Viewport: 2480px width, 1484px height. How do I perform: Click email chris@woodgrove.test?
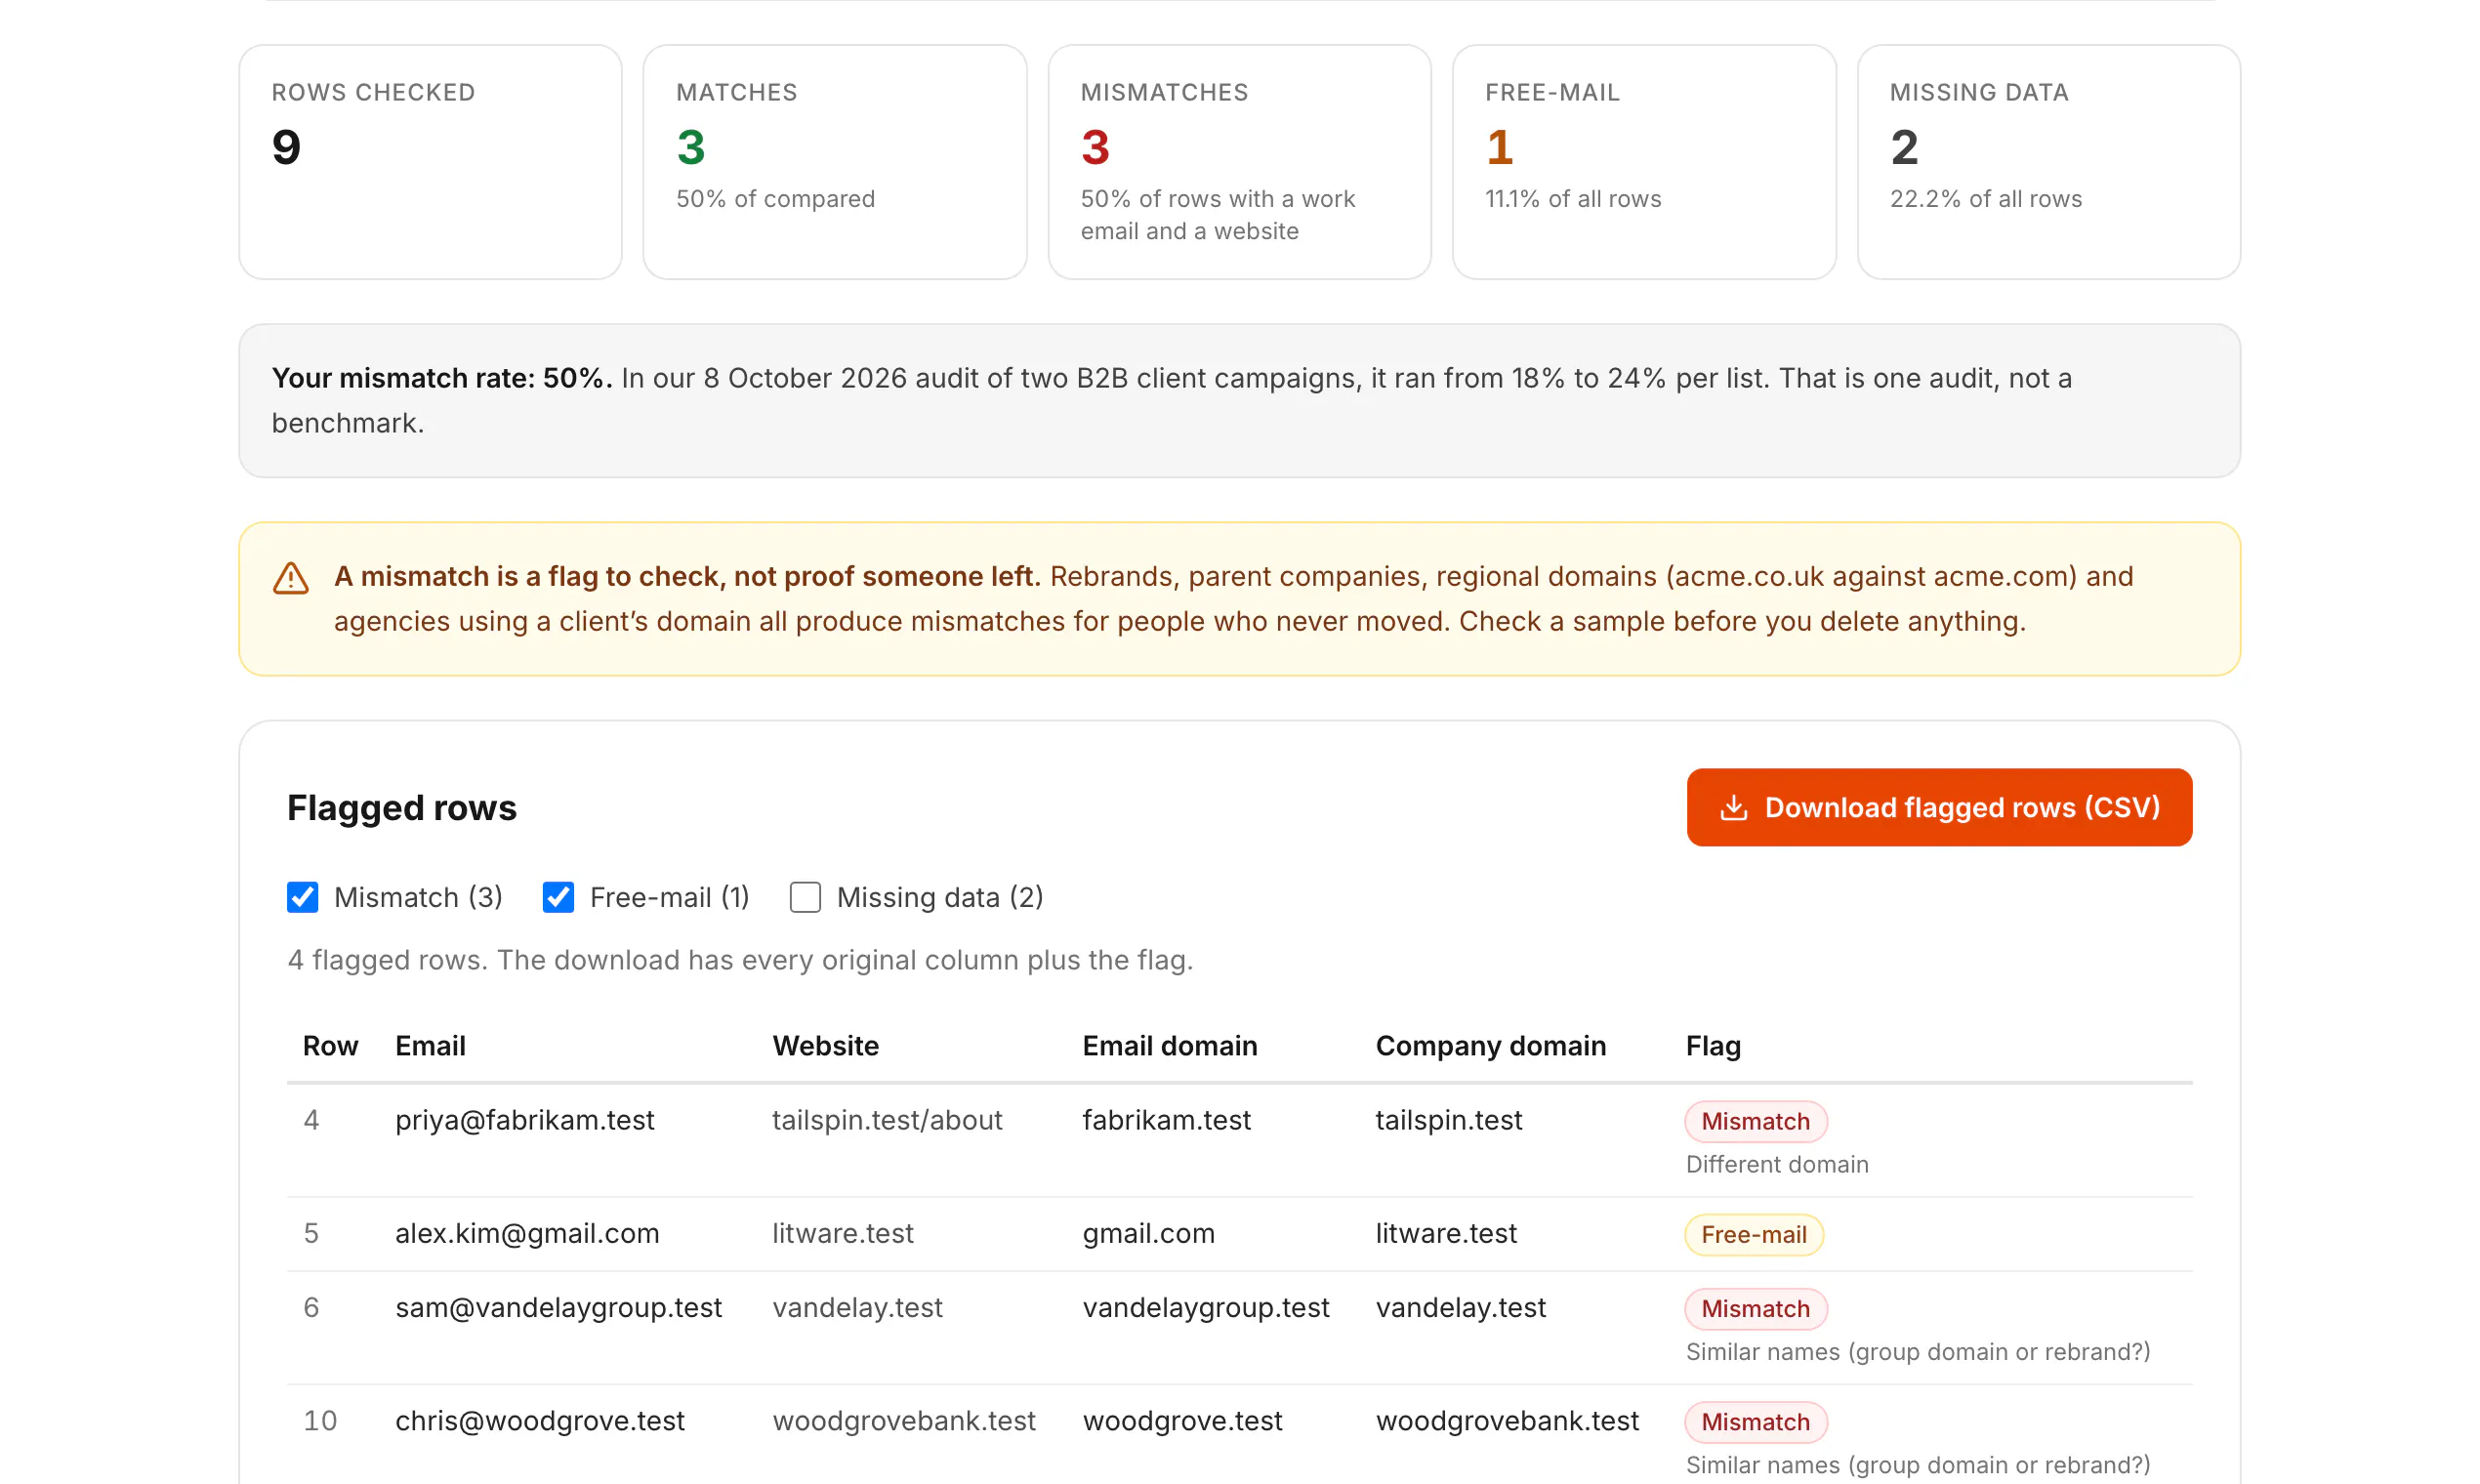540,1421
